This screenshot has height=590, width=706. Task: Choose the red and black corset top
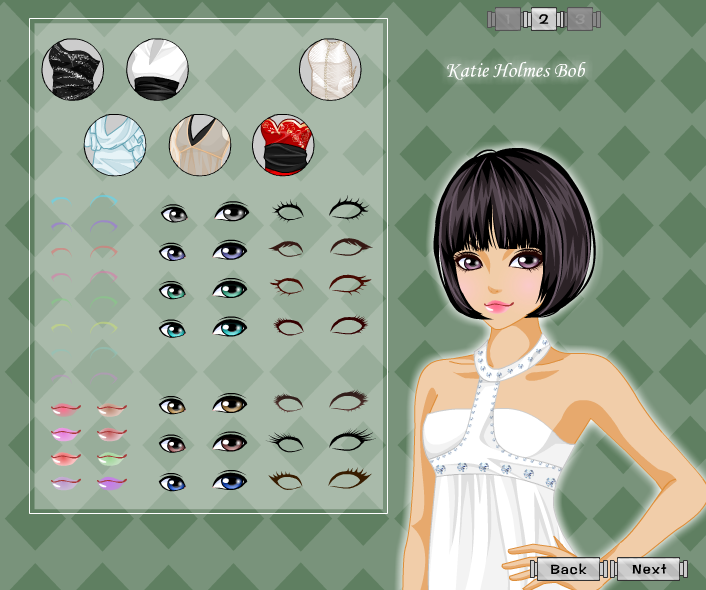283,145
